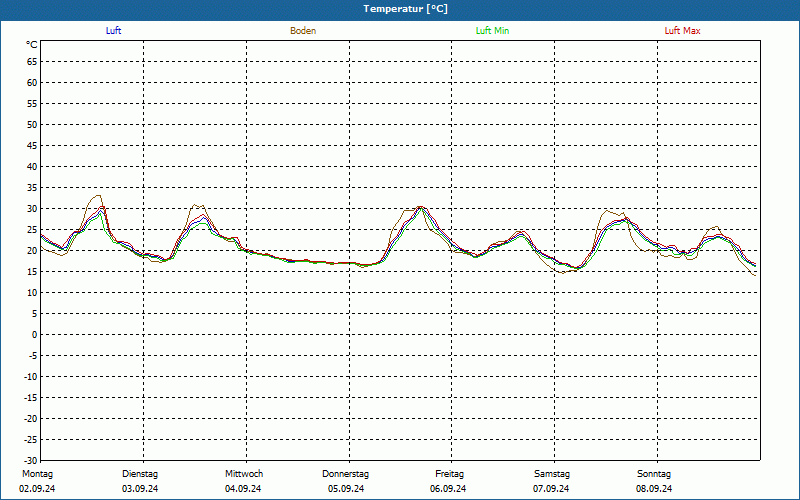Click the y-axis value '-5'
The image size is (800, 500).
[x=33, y=356]
